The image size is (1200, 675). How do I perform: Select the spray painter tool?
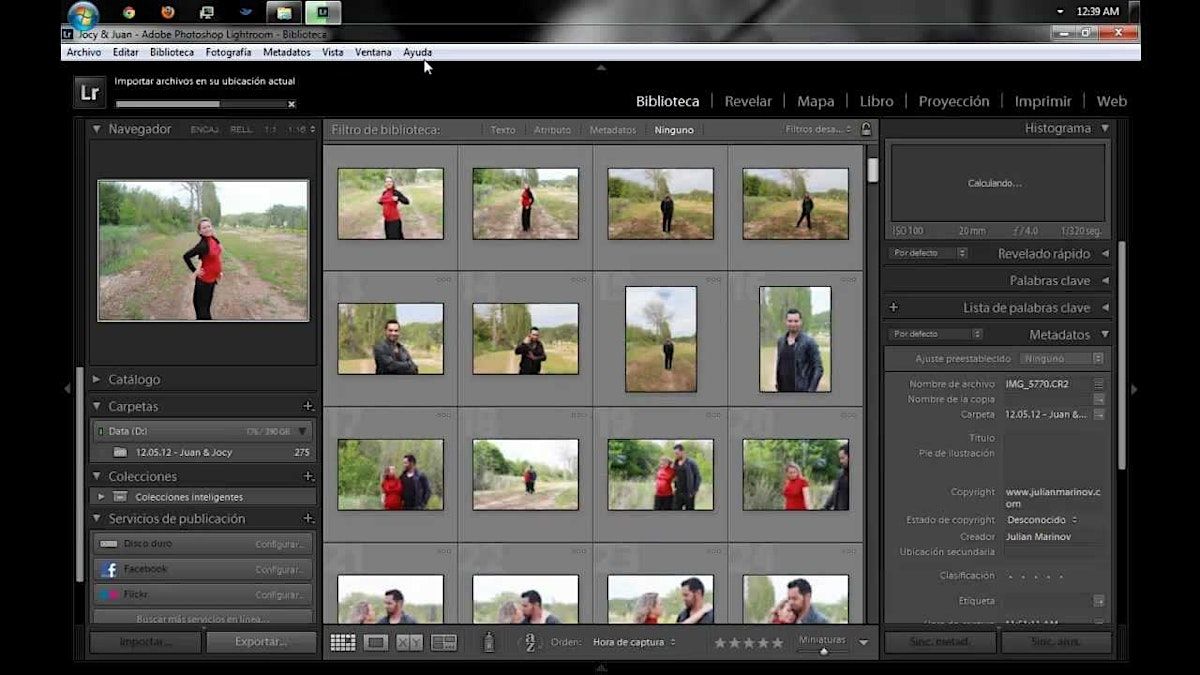(489, 642)
